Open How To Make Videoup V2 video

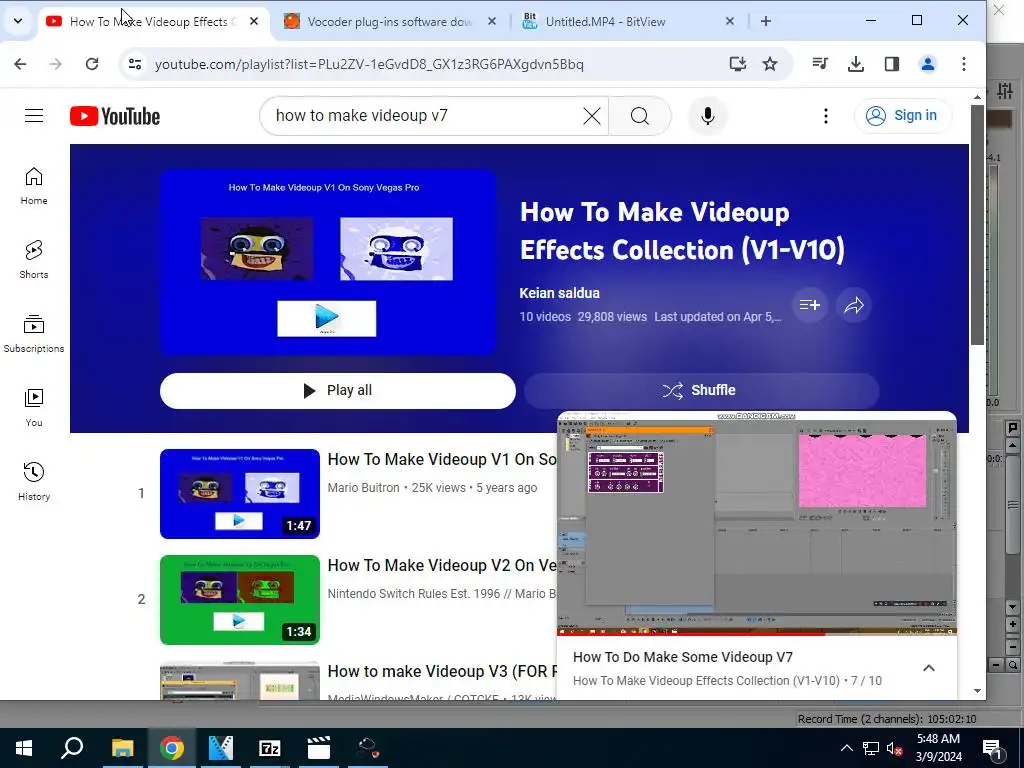[442, 566]
